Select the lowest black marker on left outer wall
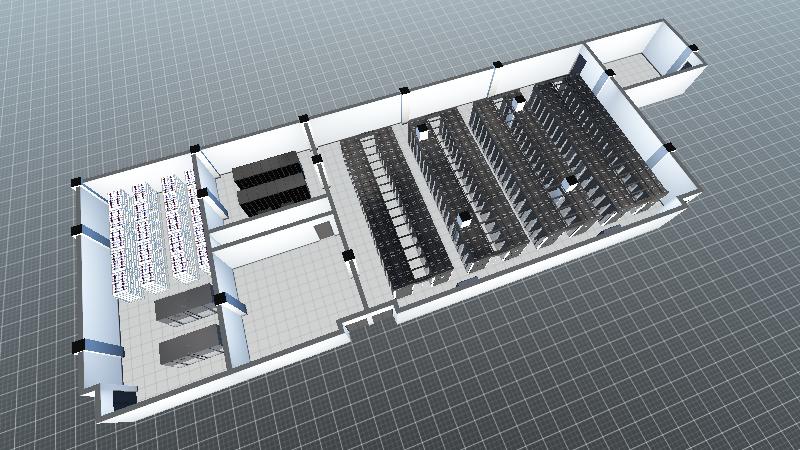The width and height of the screenshot is (800, 450). [x=77, y=347]
